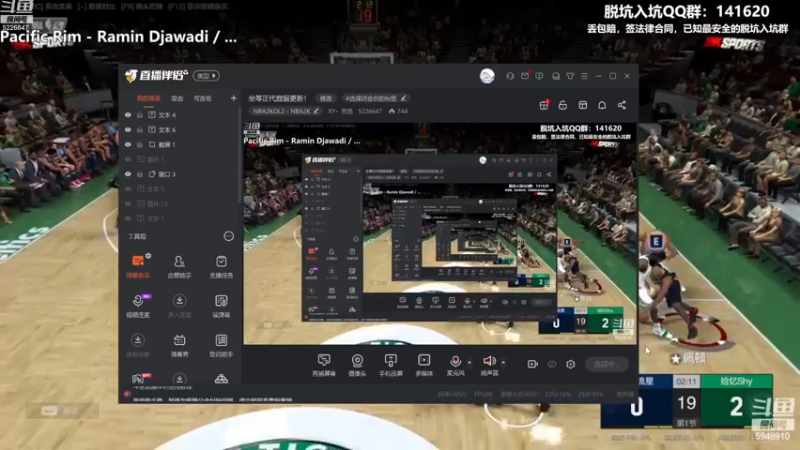Switch to the 双击 scene tab

(177, 98)
